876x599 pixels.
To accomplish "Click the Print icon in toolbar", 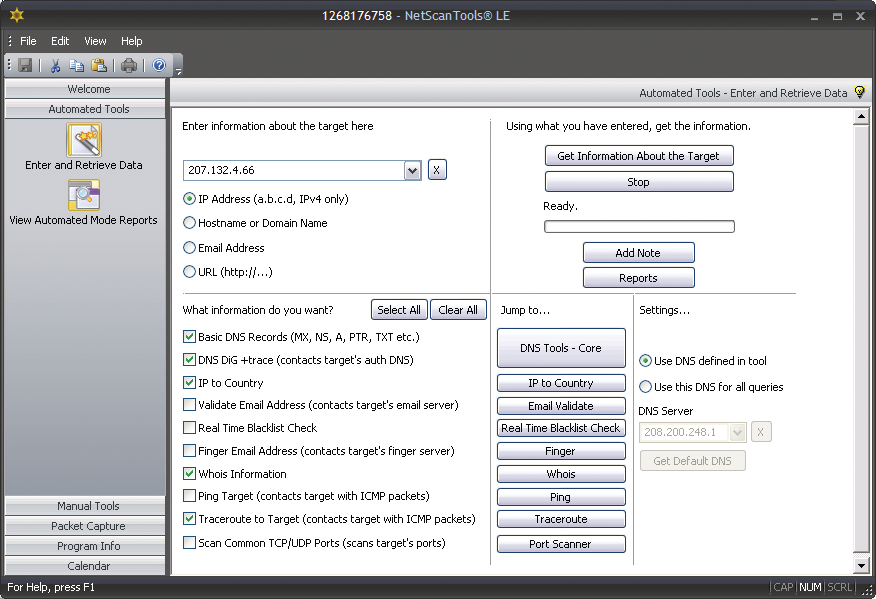I will pos(129,66).
